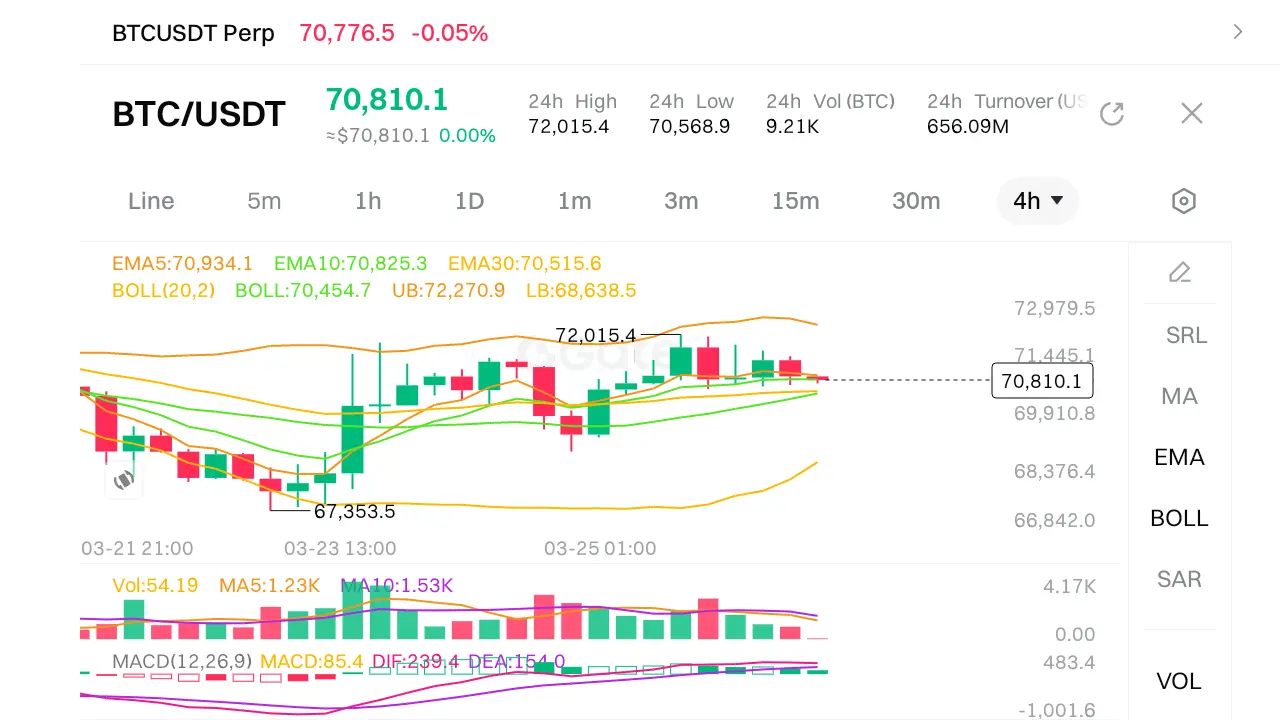Open the 4h timeframe dropdown
This screenshot has height=720, width=1280.
1038,201
